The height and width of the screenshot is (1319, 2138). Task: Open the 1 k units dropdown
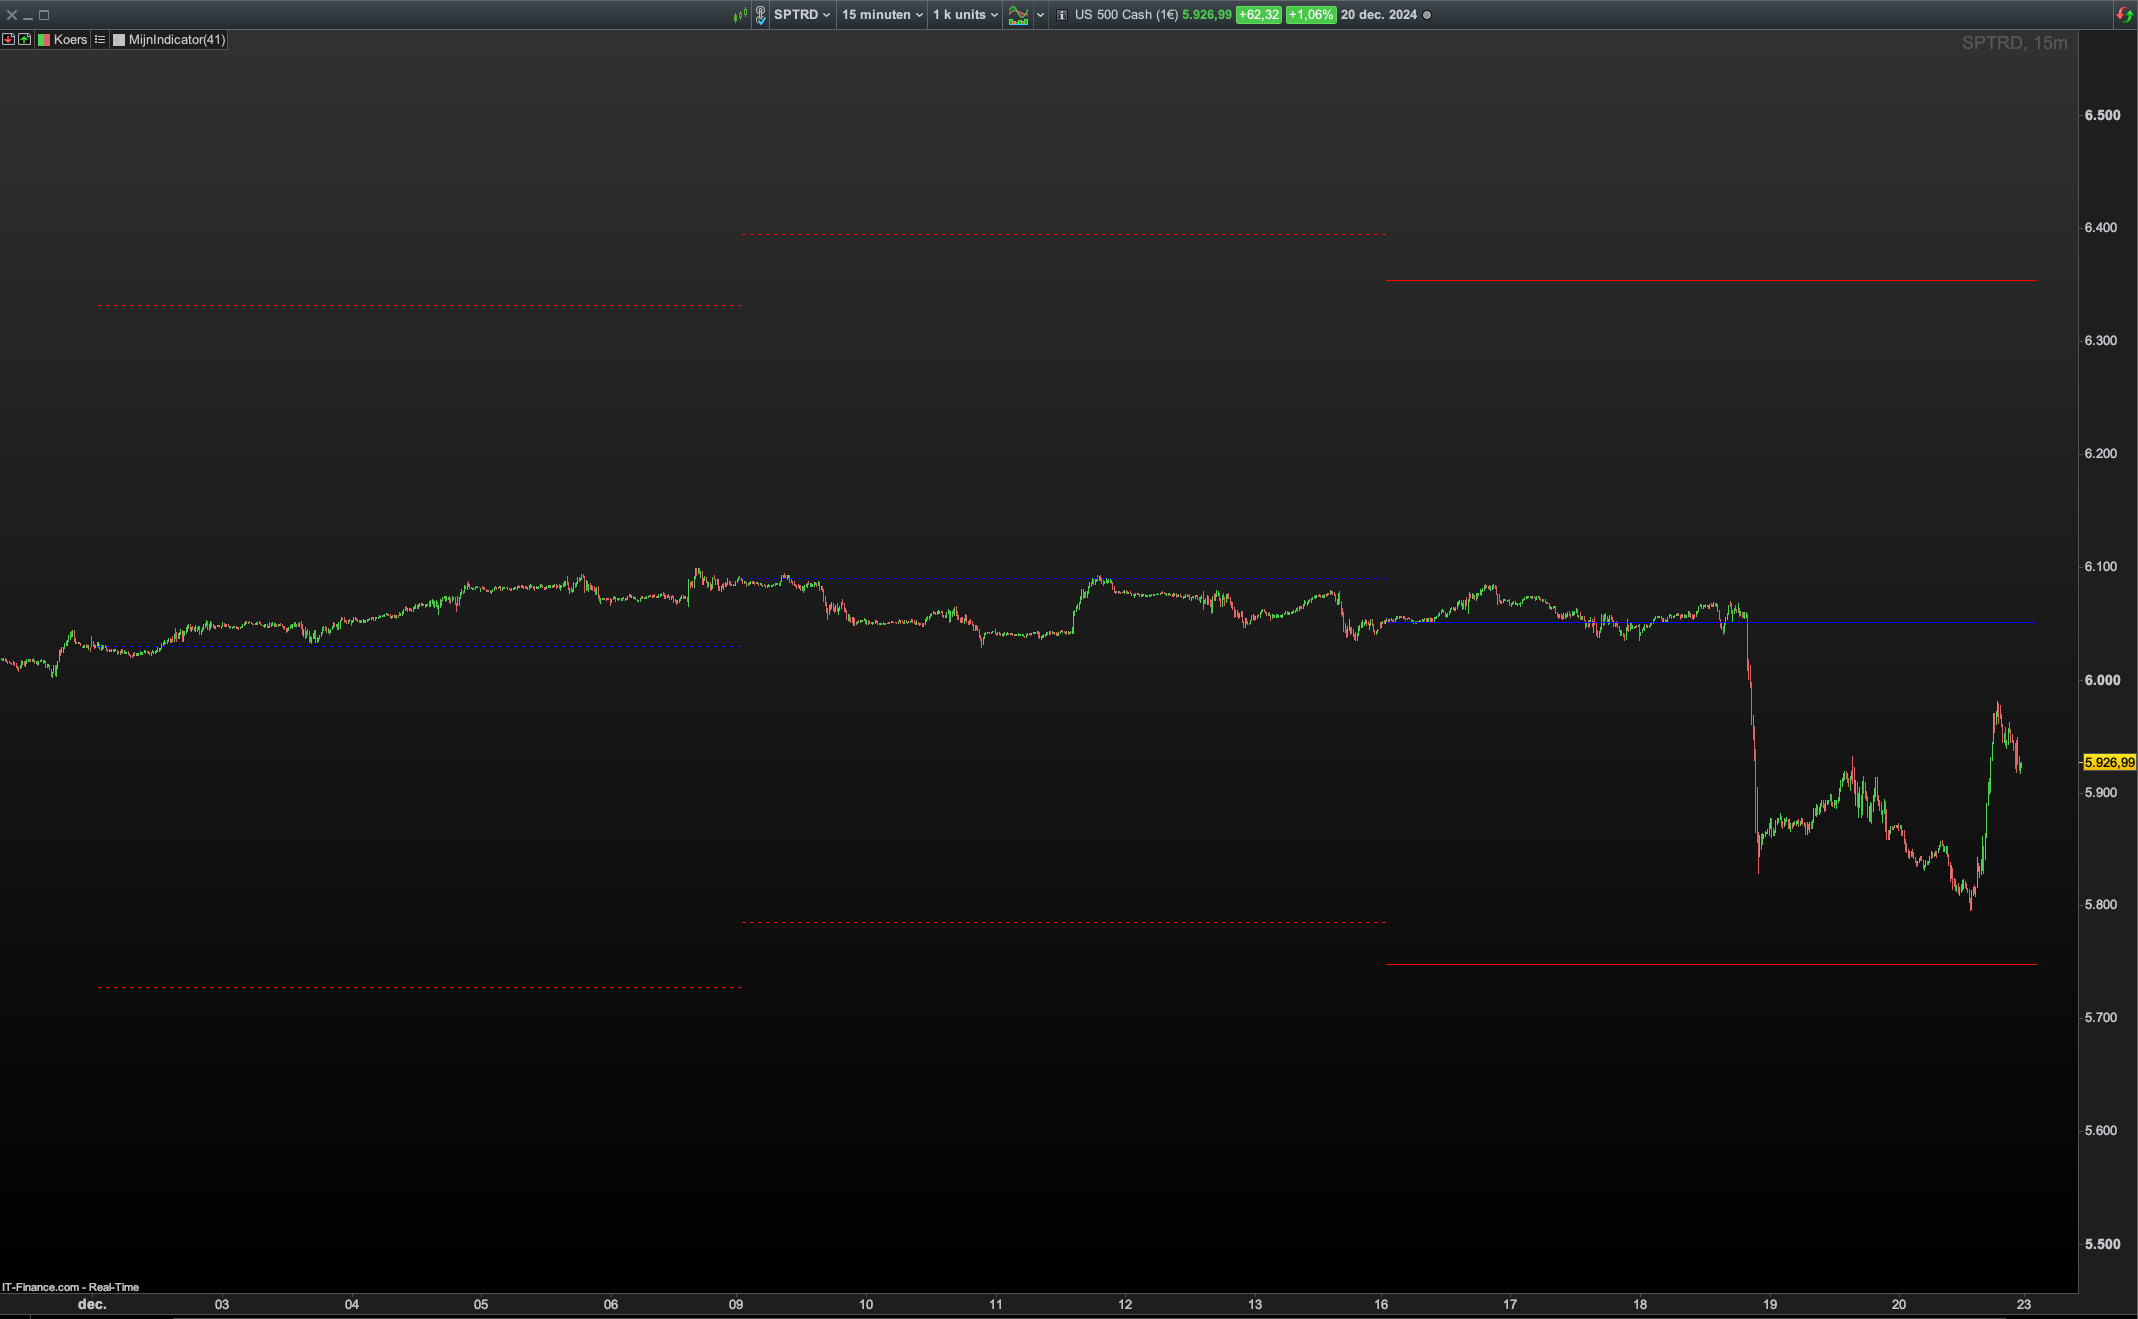click(965, 15)
